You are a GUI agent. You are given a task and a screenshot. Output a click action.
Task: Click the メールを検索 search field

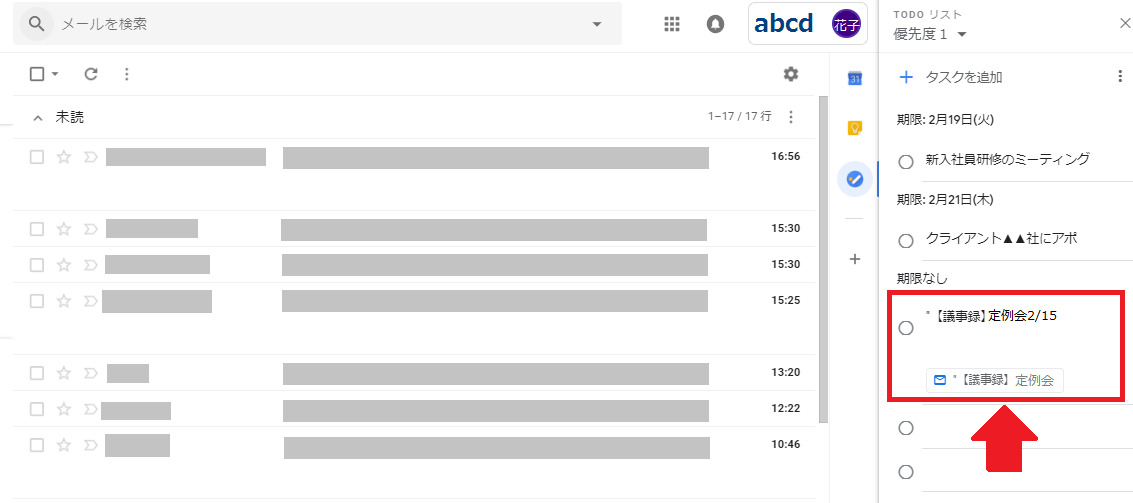tap(320, 24)
